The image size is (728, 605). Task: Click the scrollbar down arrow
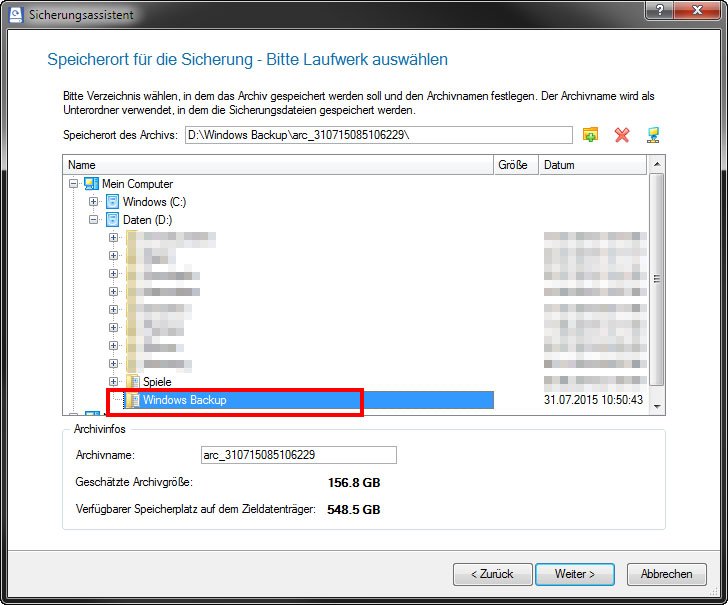coord(656,407)
